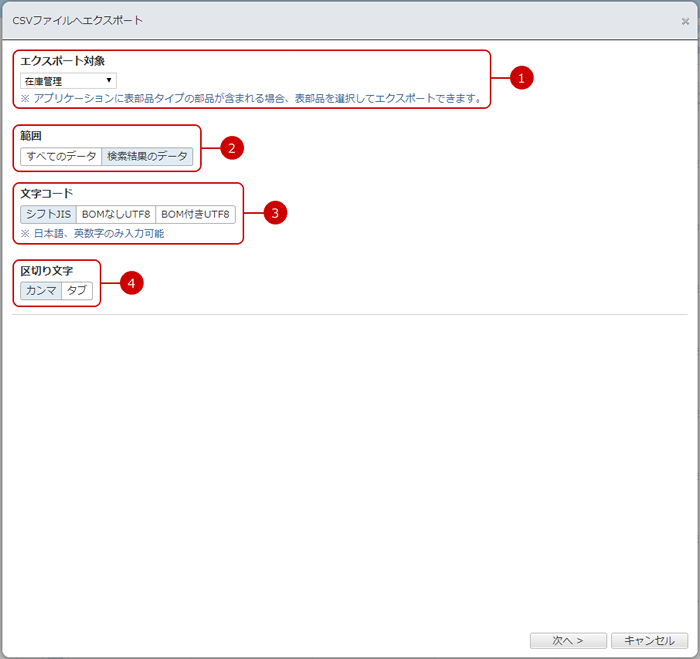The width and height of the screenshot is (700, 659).
Task: Choose BOM付きUTF8 character encoding
Action: (x=195, y=214)
